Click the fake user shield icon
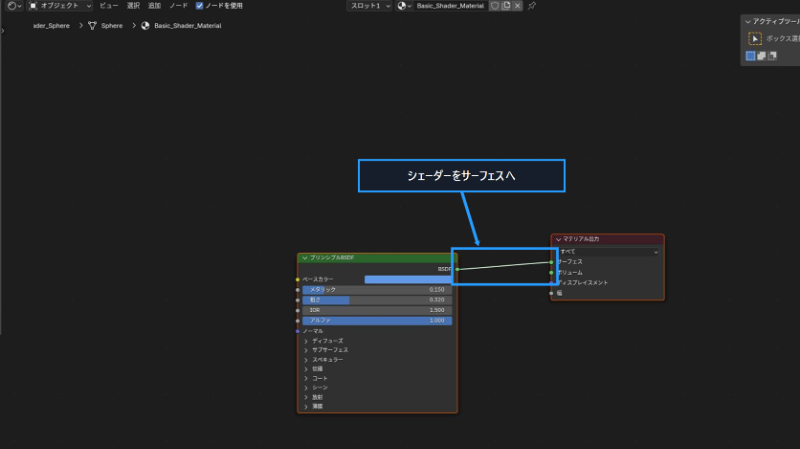The image size is (800, 449). tap(495, 6)
